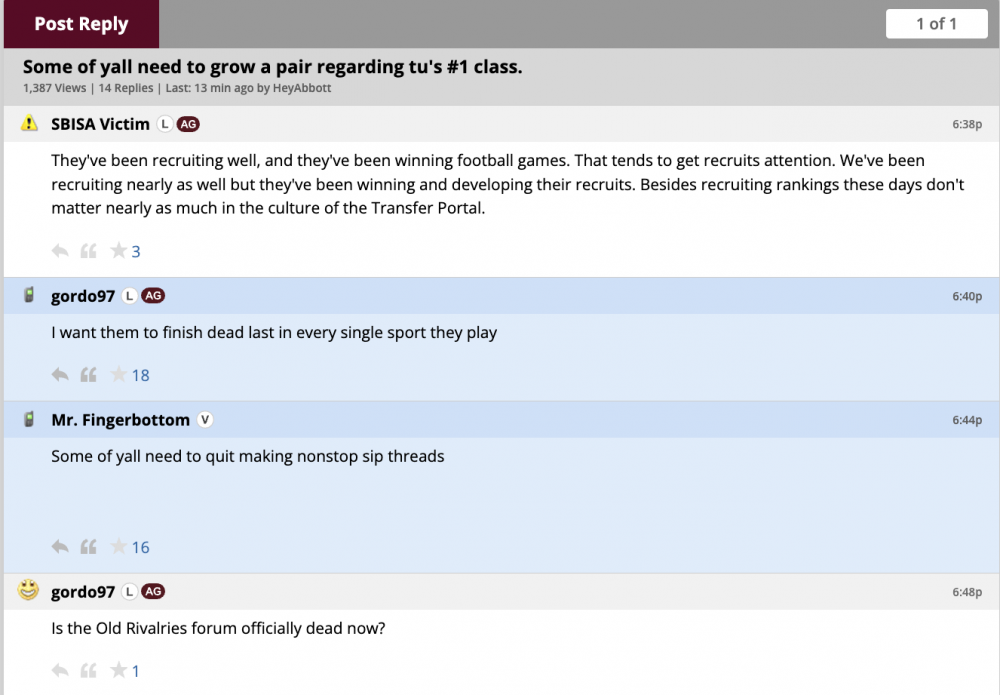This screenshot has width=1000, height=695.
Task: Open SBISA Victim's user profile
Action: click(100, 124)
